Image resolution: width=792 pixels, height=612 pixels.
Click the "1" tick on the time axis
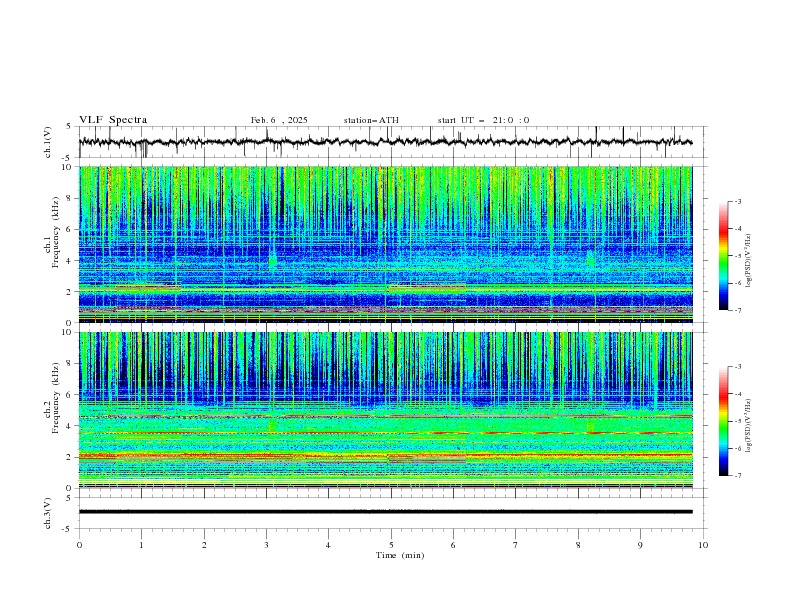point(141,545)
